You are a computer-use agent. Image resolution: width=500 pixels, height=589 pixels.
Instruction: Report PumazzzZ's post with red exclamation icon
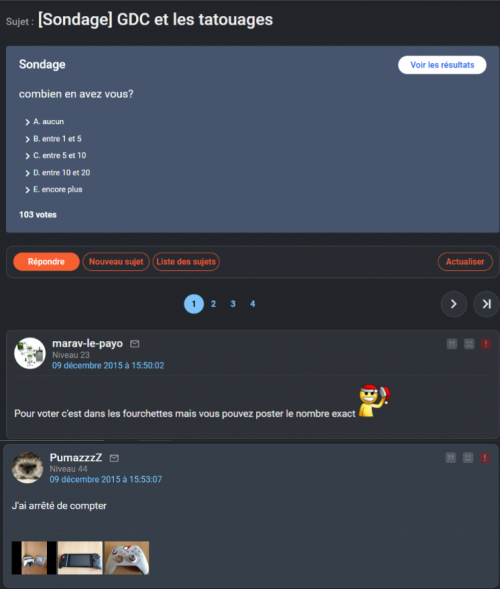[x=485, y=458]
